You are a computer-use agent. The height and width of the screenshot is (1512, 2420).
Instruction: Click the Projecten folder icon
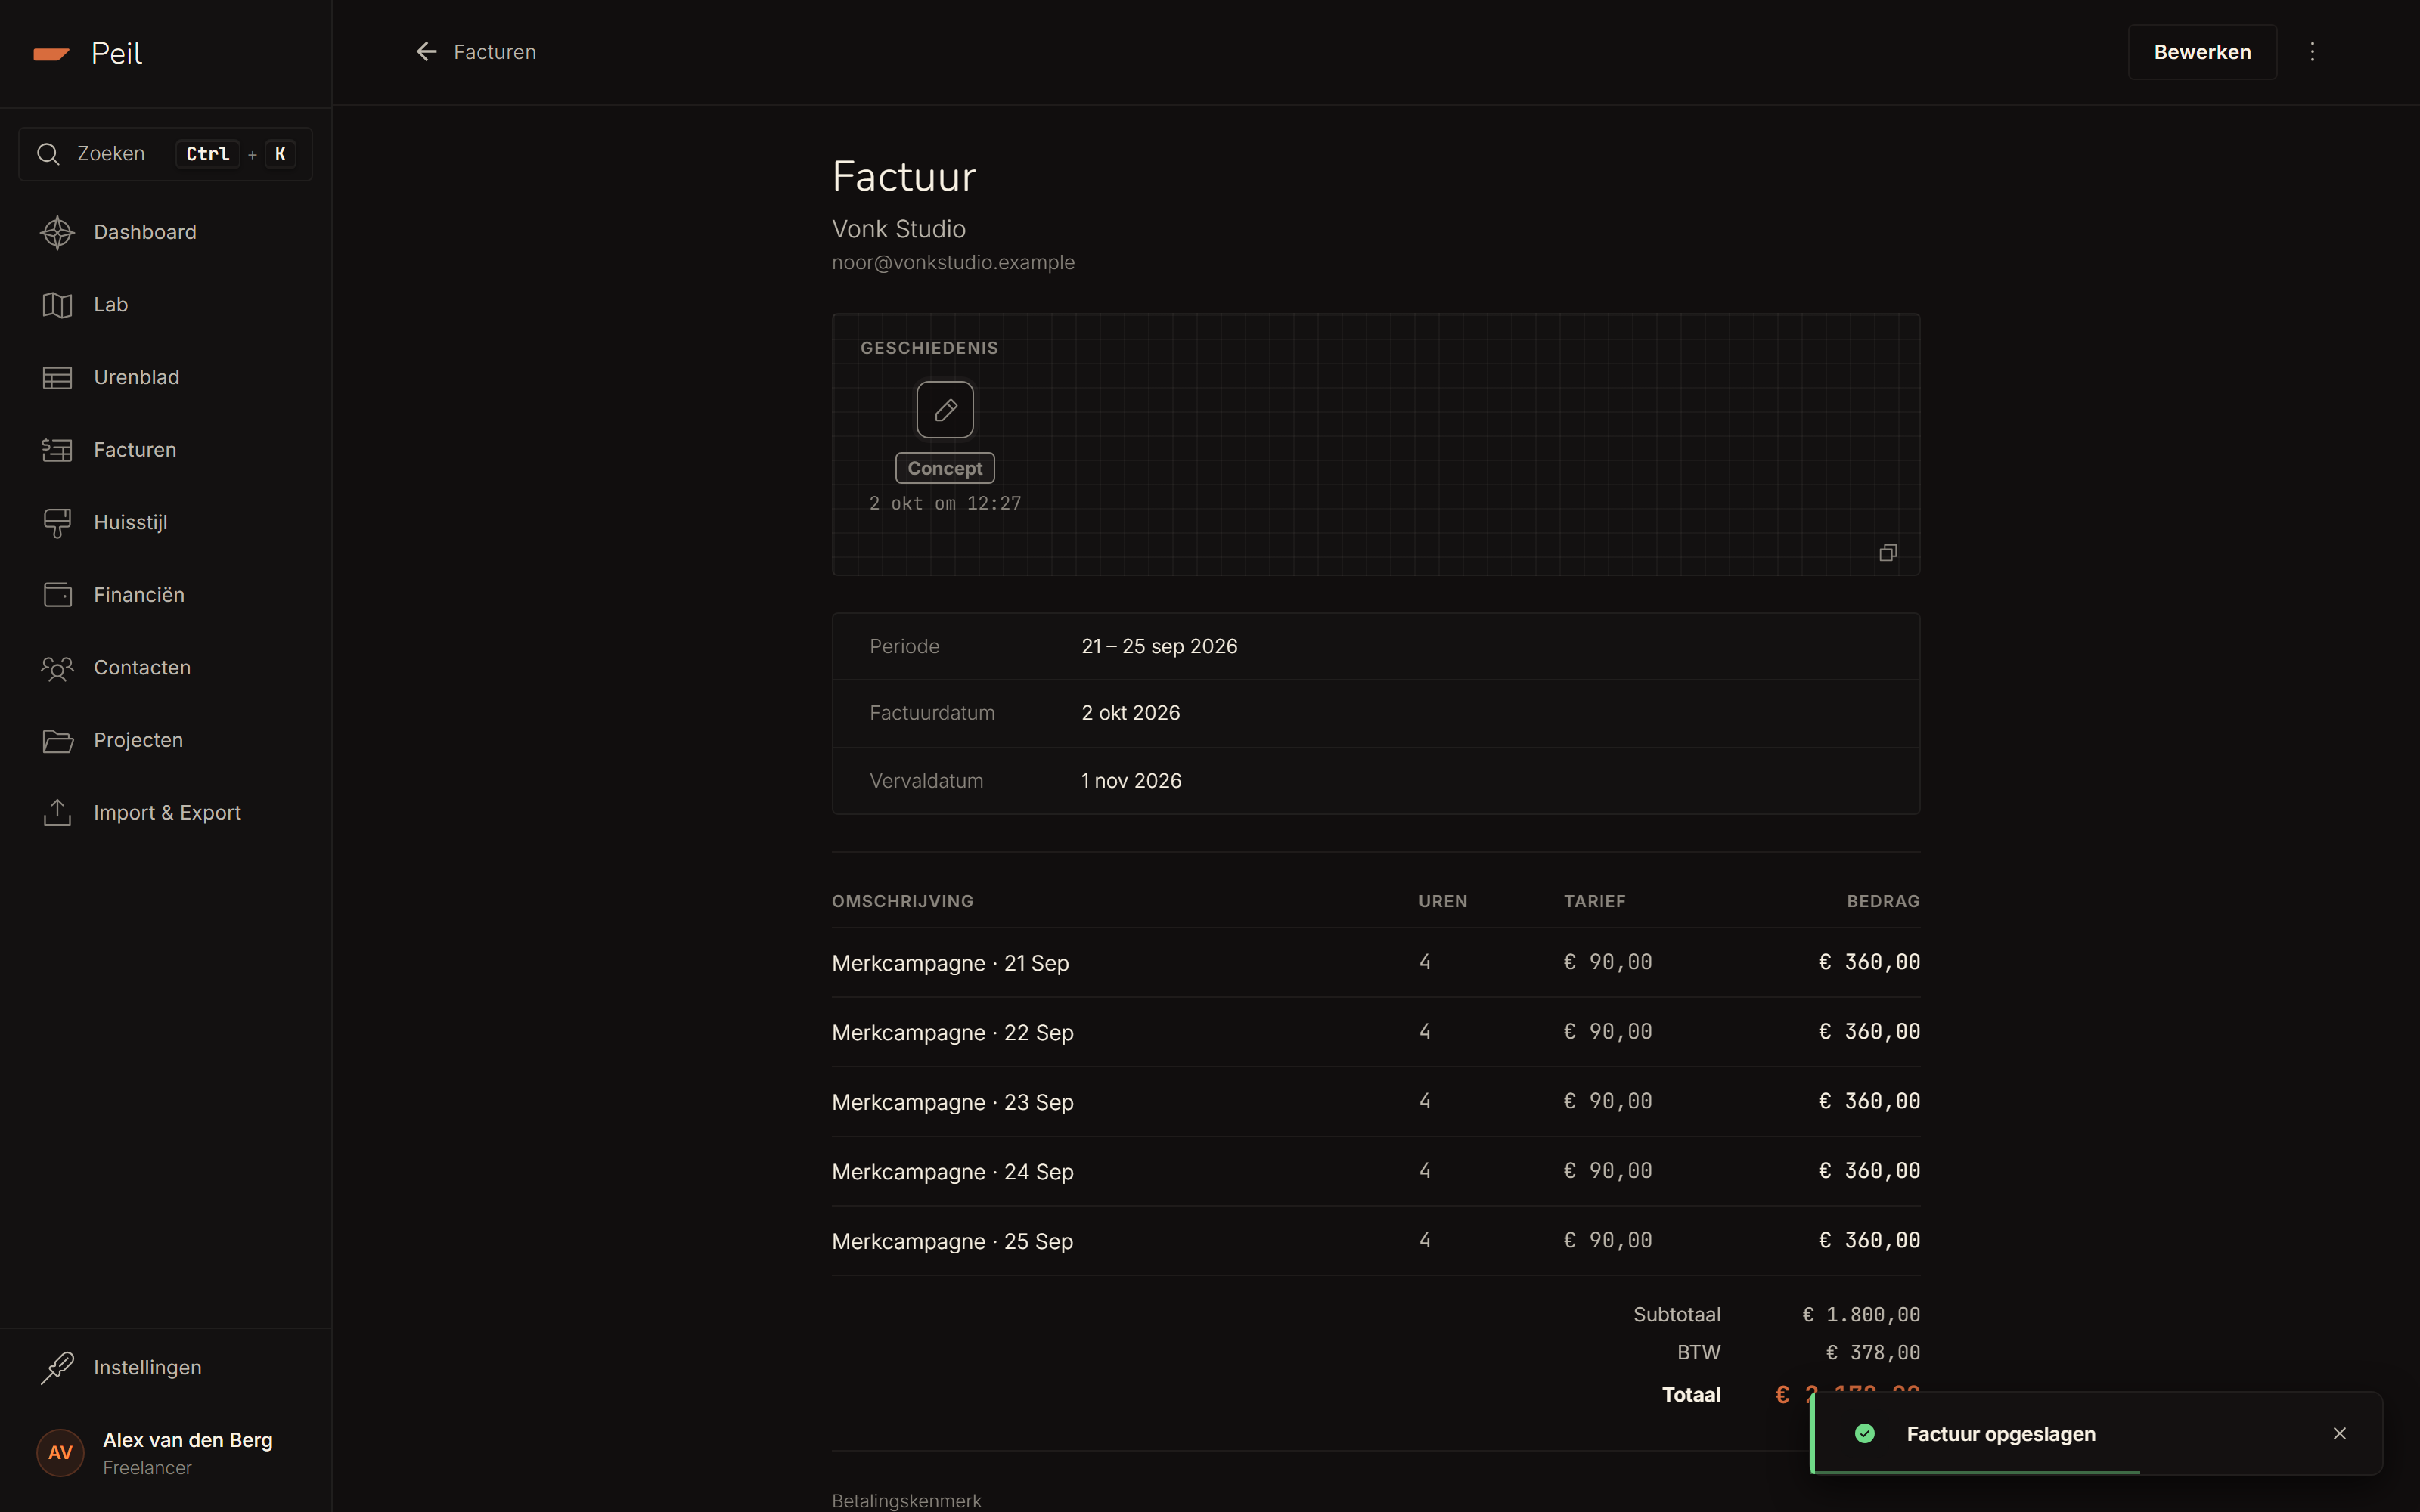tap(57, 741)
